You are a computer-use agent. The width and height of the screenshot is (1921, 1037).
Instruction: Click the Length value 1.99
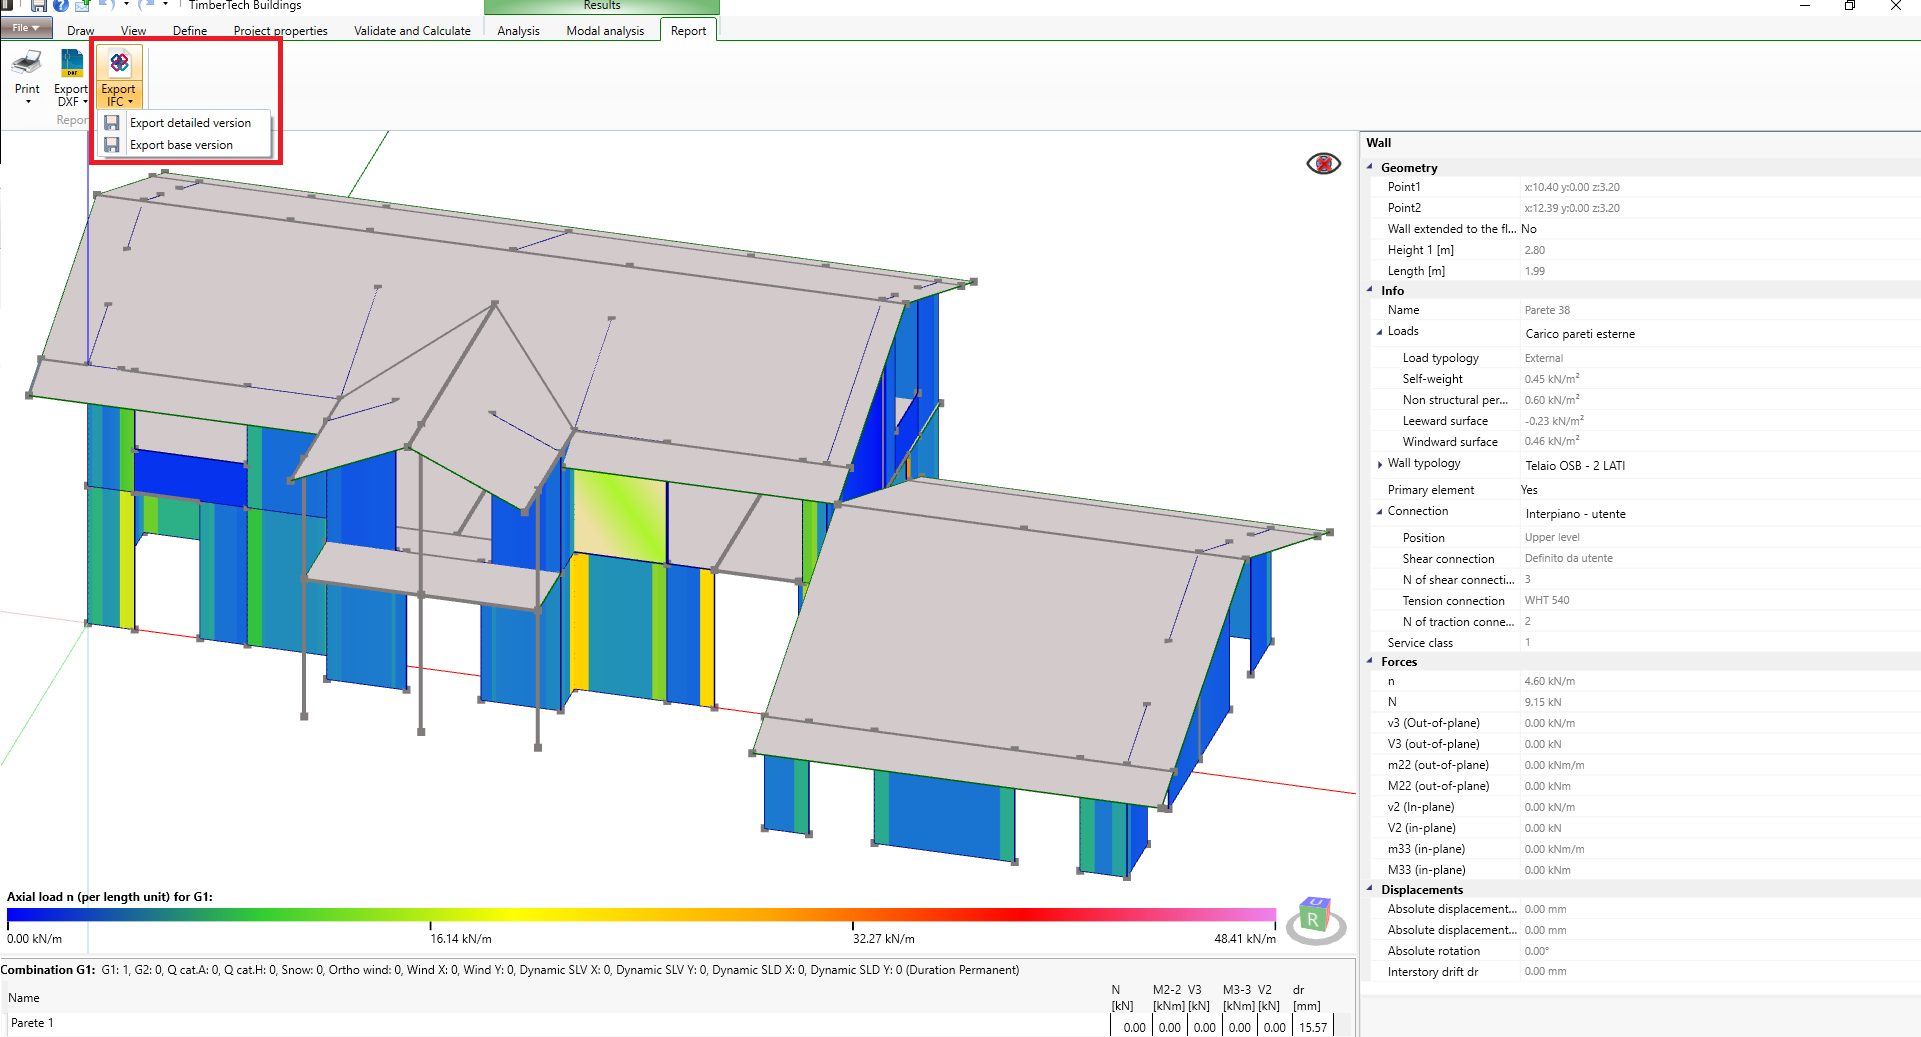(x=1535, y=271)
